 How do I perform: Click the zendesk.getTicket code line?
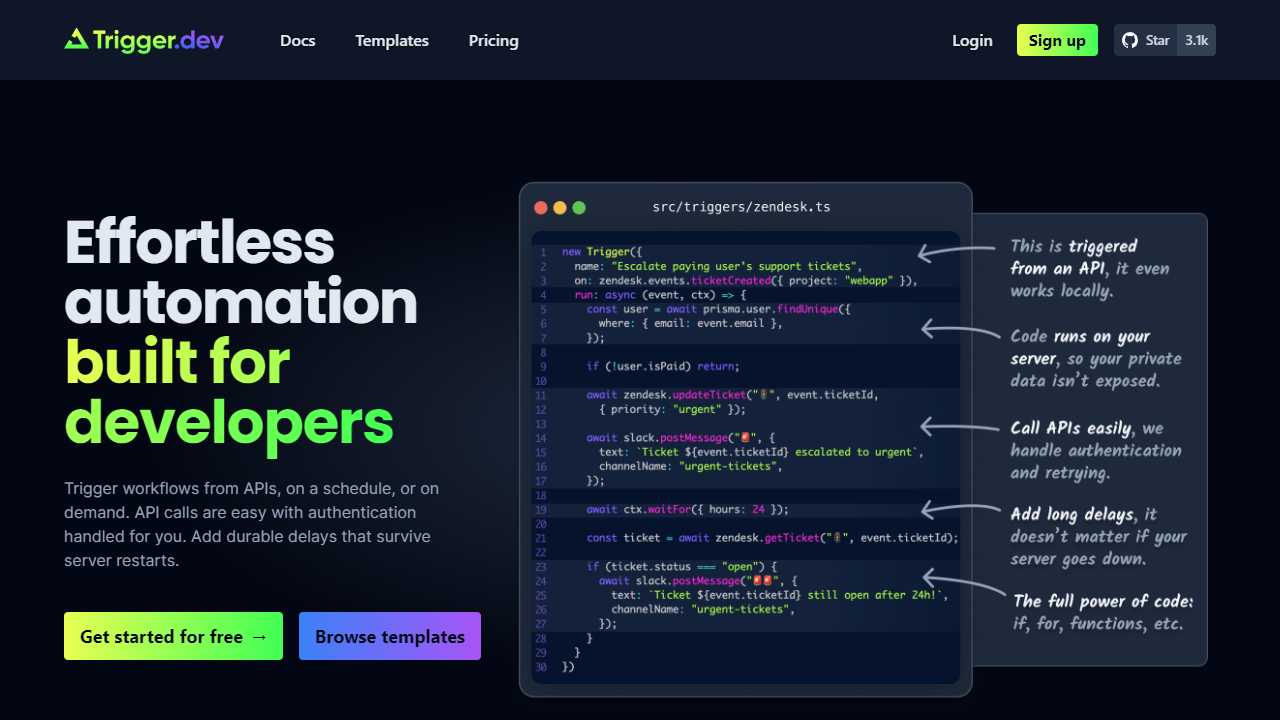click(x=772, y=538)
